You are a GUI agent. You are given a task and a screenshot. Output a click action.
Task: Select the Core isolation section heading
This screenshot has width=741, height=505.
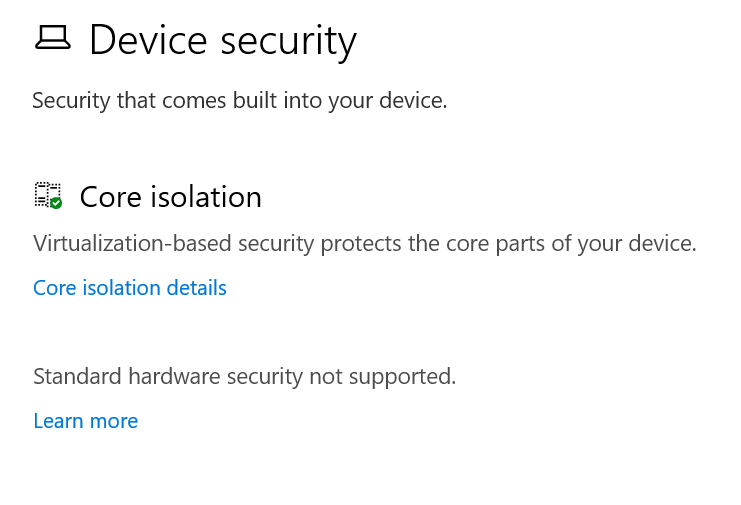coord(170,197)
